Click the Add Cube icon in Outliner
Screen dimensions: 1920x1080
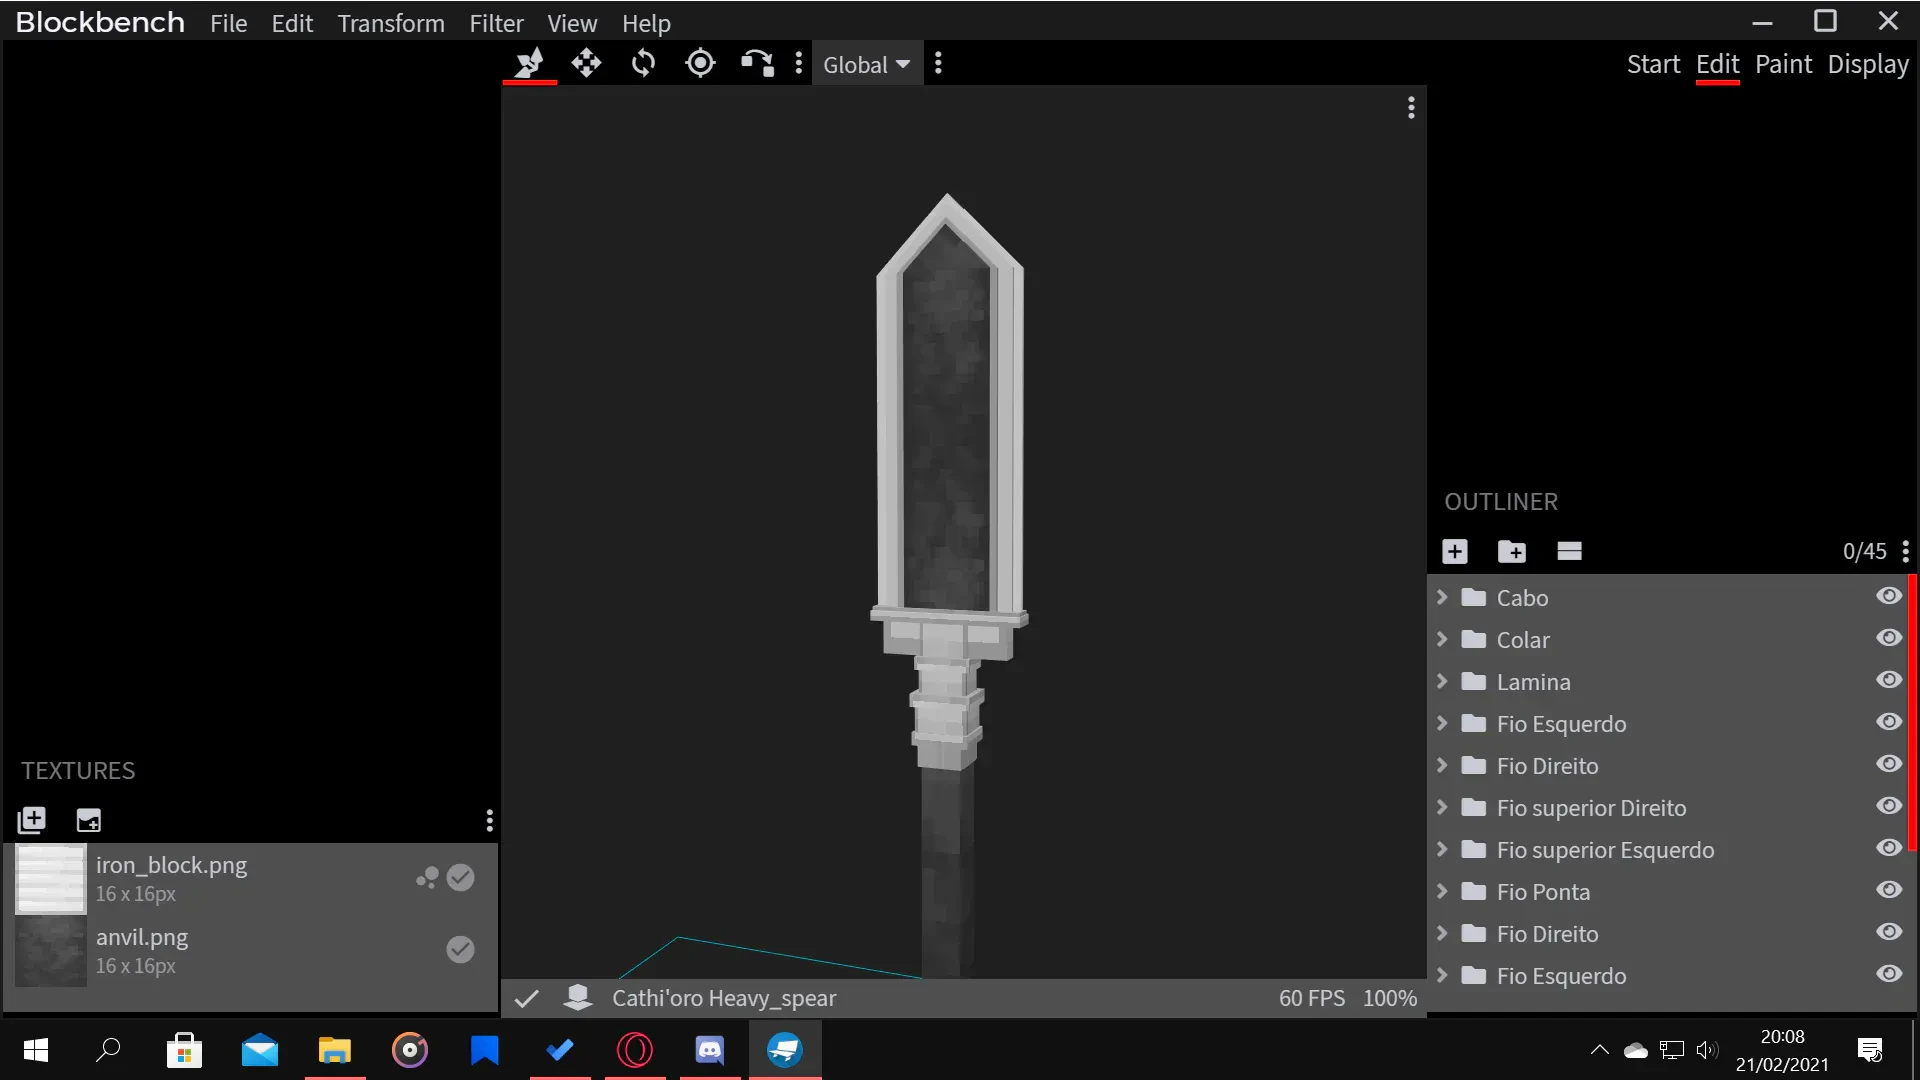(1455, 551)
